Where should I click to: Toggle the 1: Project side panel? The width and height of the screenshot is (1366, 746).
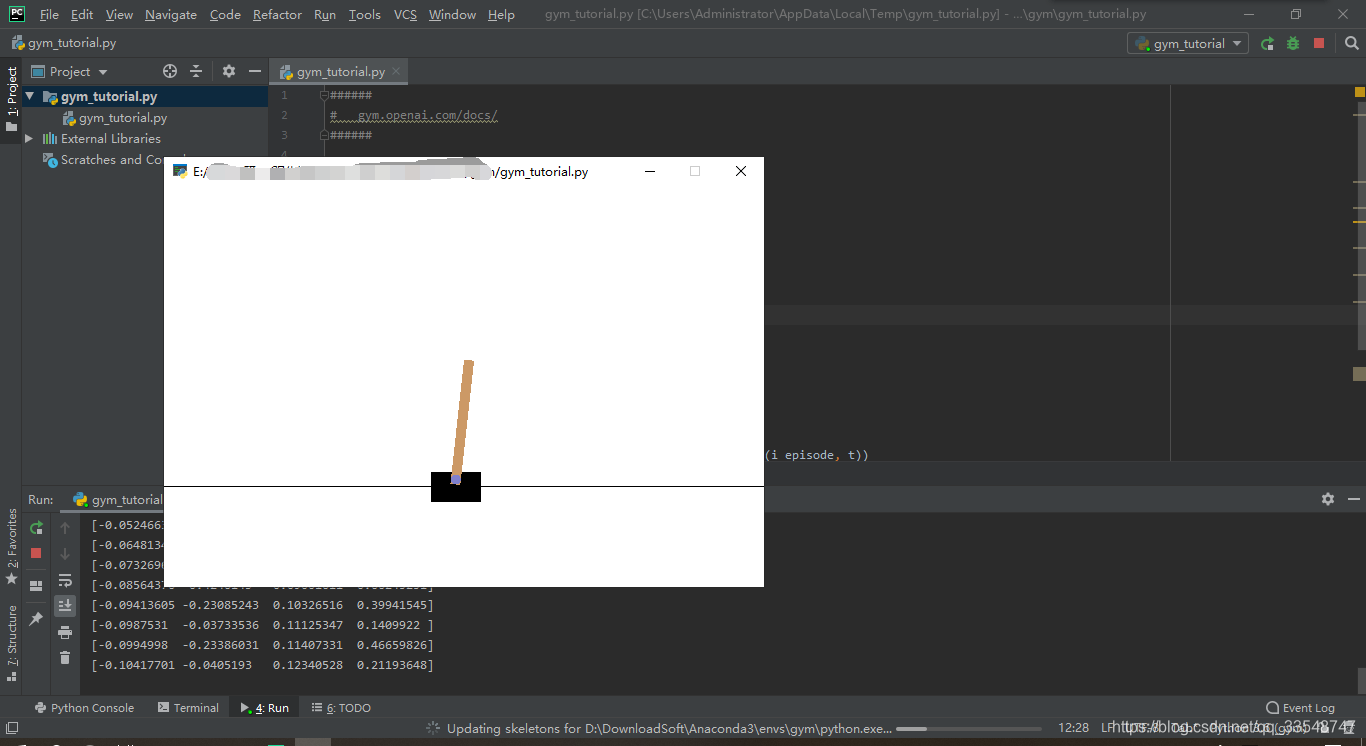[x=11, y=99]
